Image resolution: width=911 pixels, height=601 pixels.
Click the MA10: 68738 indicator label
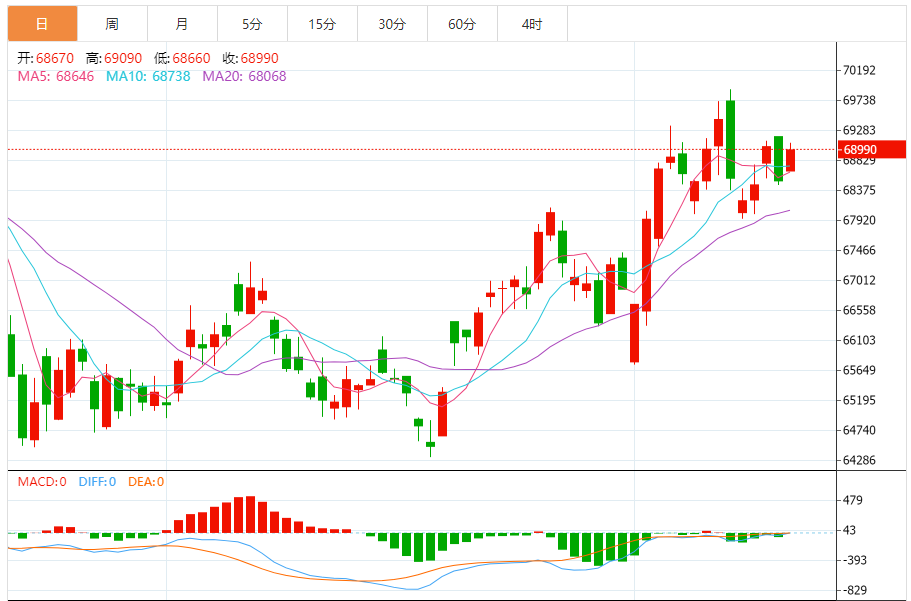point(148,76)
